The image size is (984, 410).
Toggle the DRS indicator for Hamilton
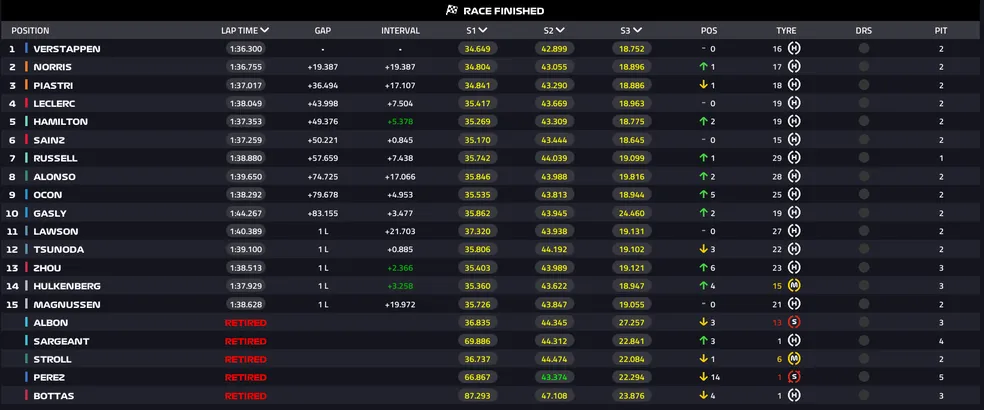coord(863,121)
